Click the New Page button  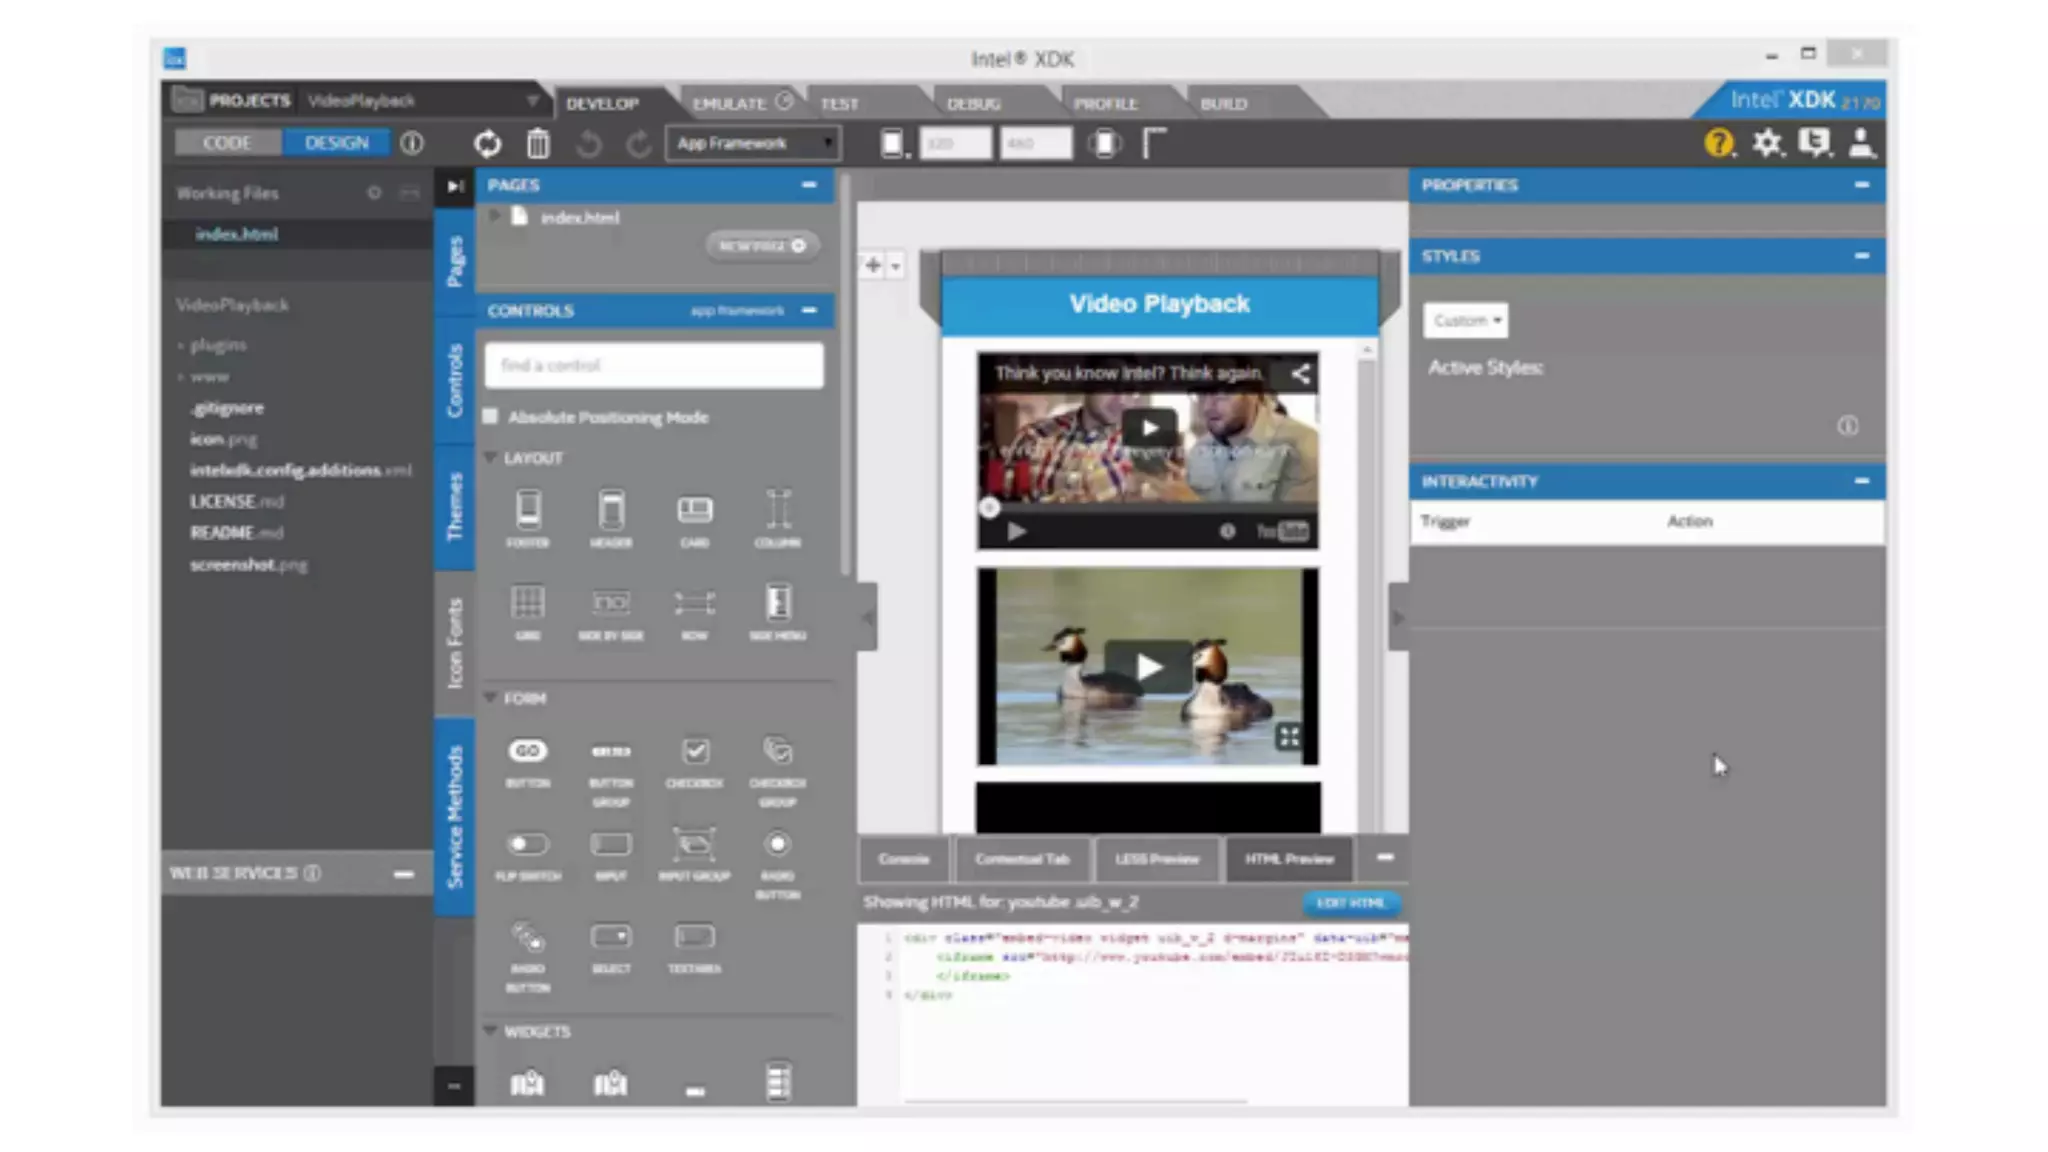click(762, 246)
